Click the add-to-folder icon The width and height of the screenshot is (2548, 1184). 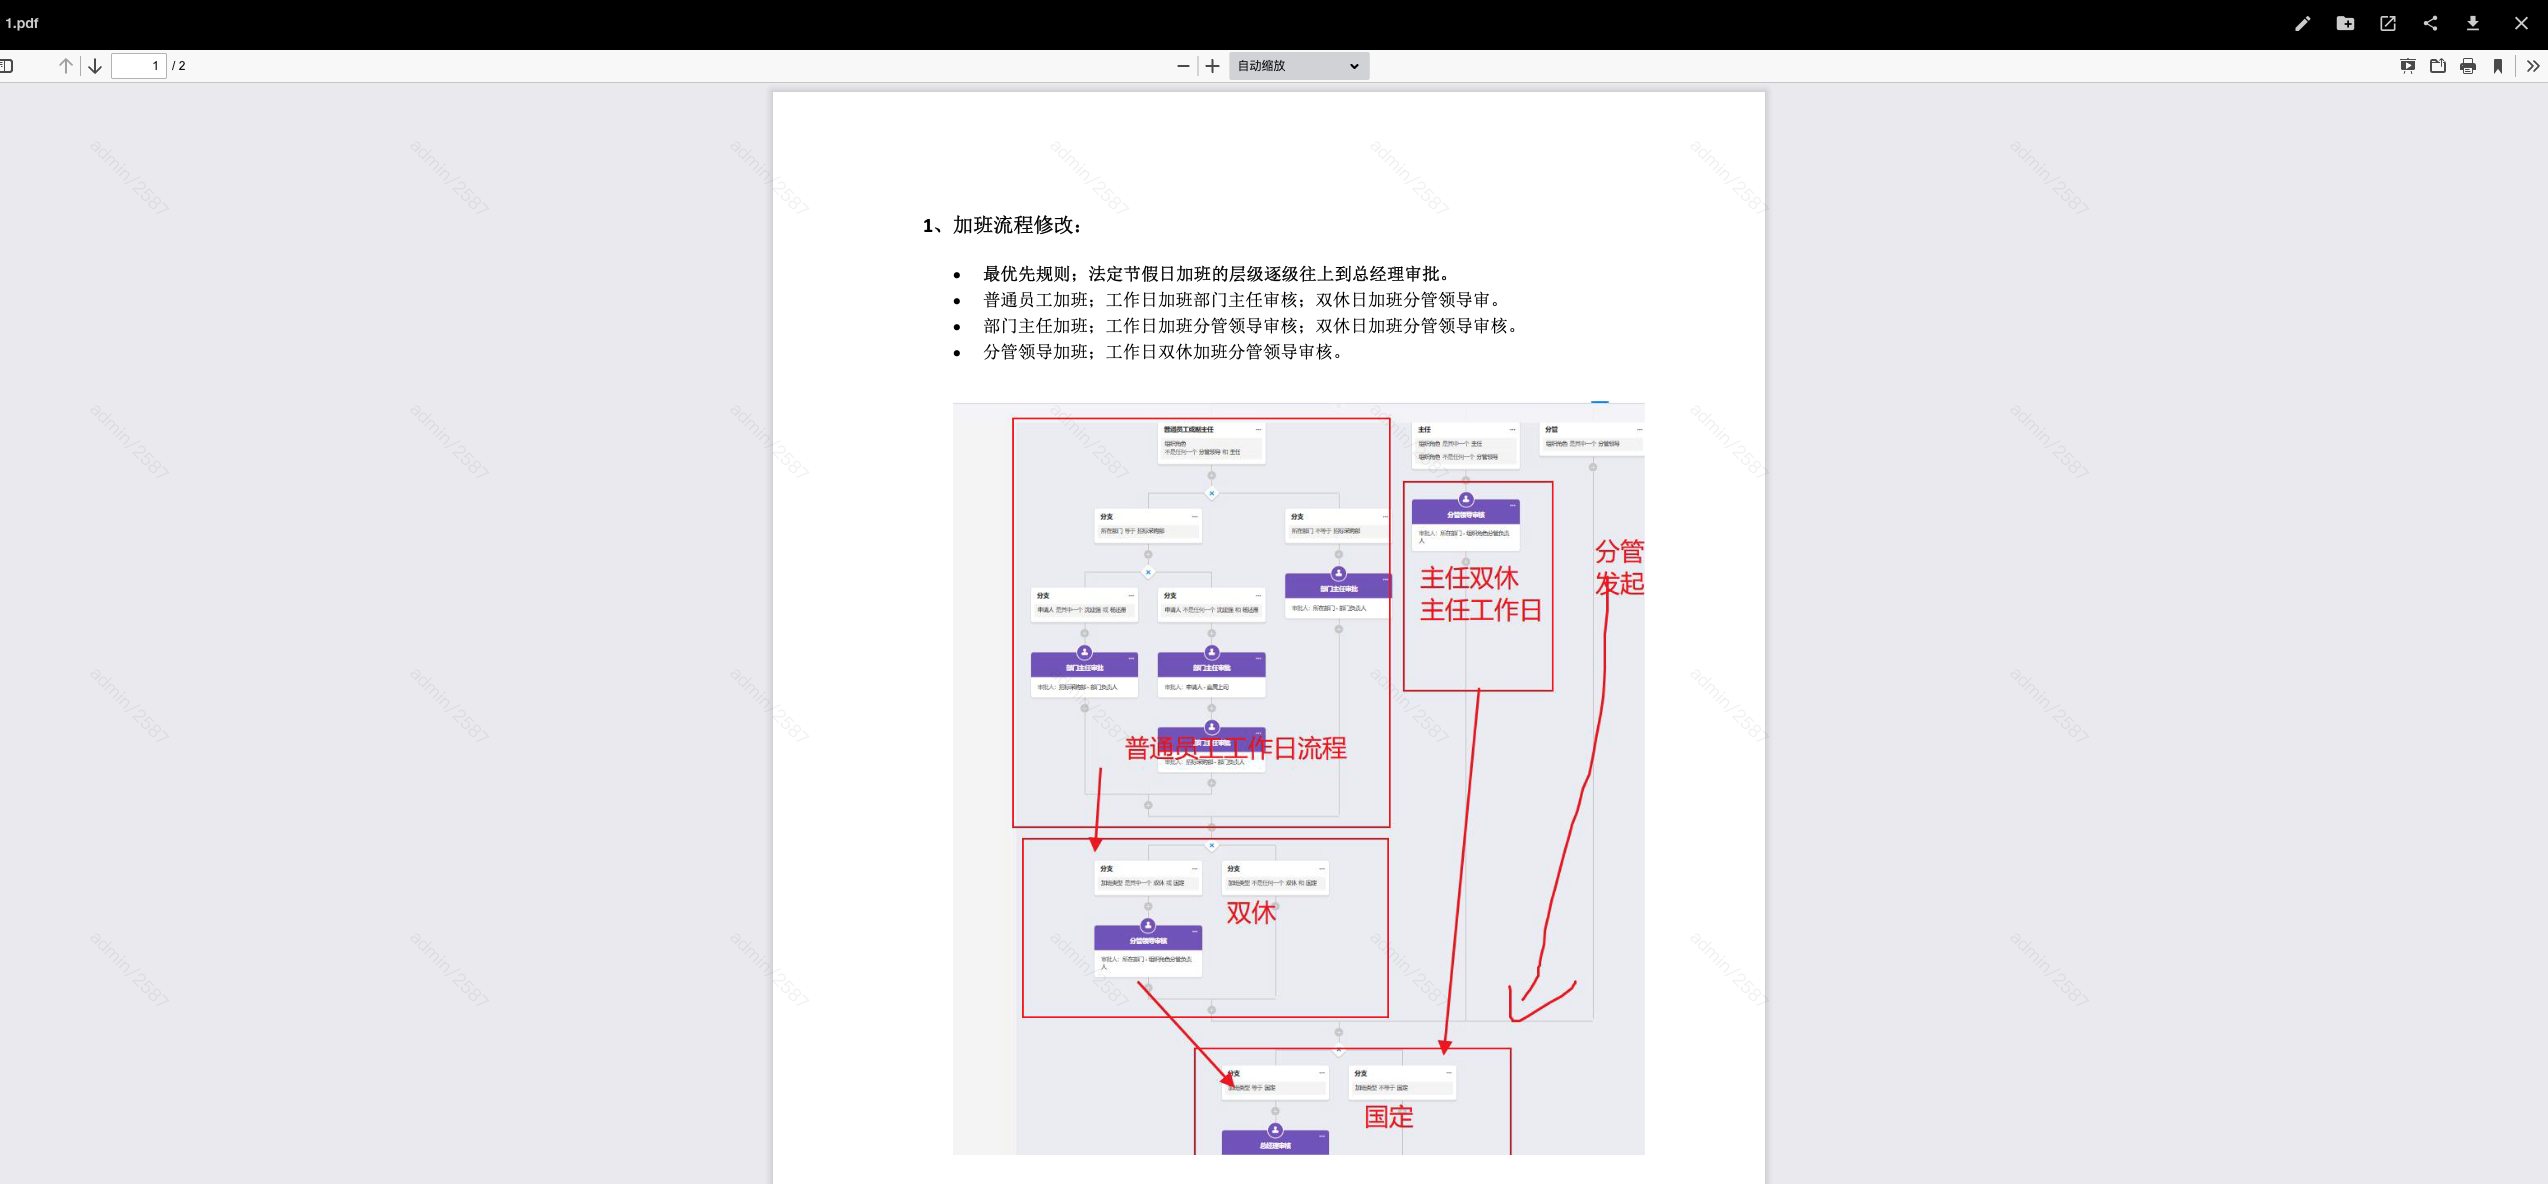coord(2345,24)
